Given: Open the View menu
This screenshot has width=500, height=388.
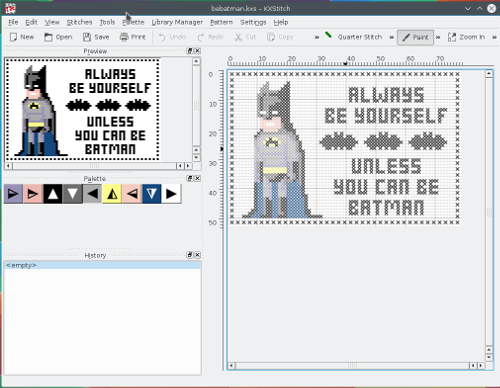Looking at the screenshot, I should (x=52, y=22).
